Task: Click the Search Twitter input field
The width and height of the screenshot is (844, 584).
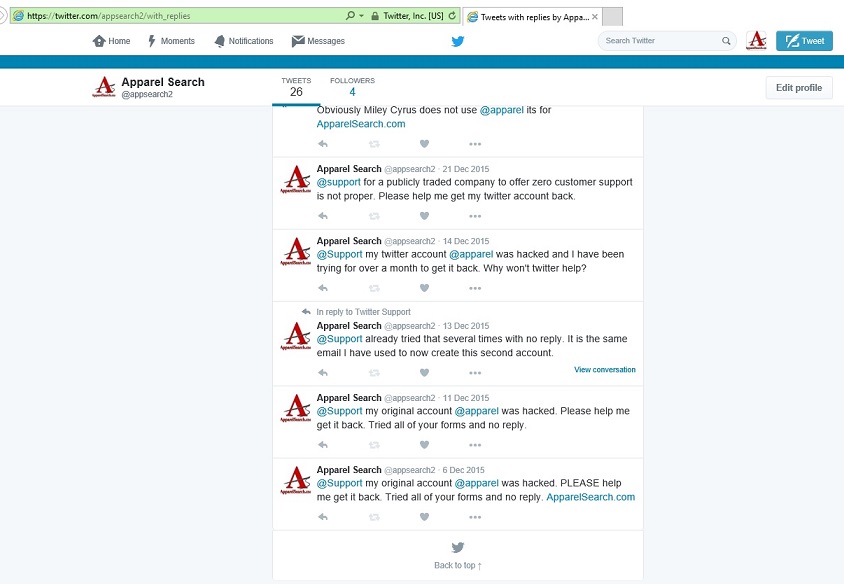Action: point(666,41)
